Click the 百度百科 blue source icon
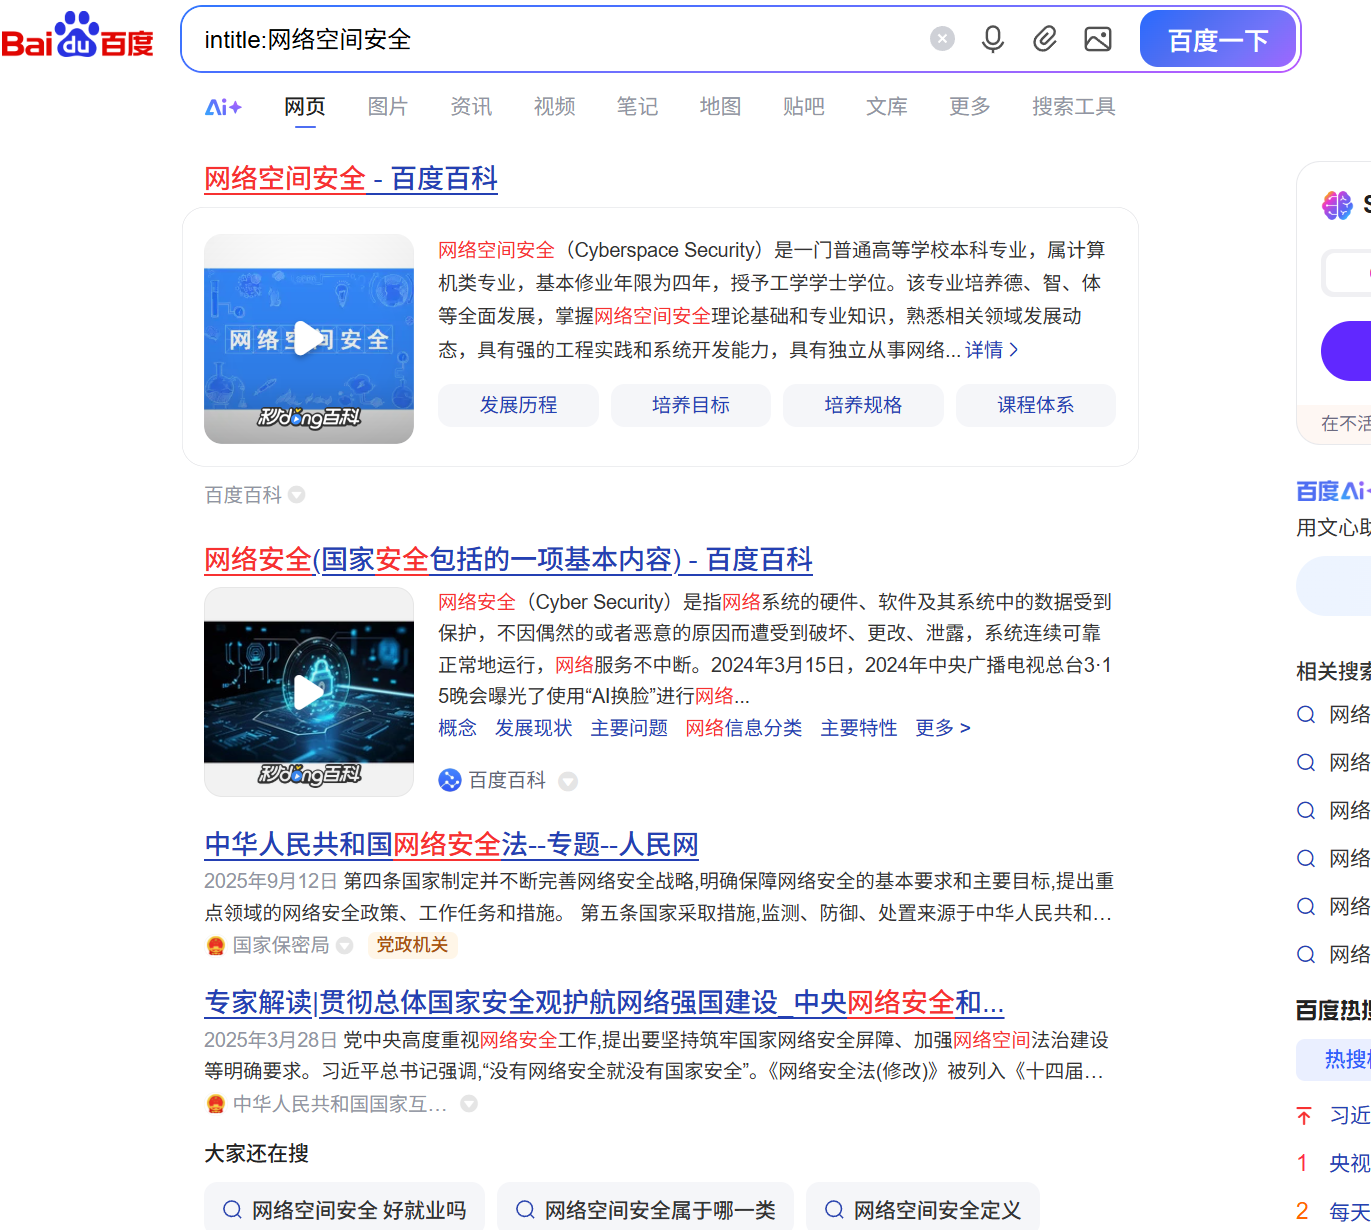This screenshot has height=1230, width=1371. point(450,780)
